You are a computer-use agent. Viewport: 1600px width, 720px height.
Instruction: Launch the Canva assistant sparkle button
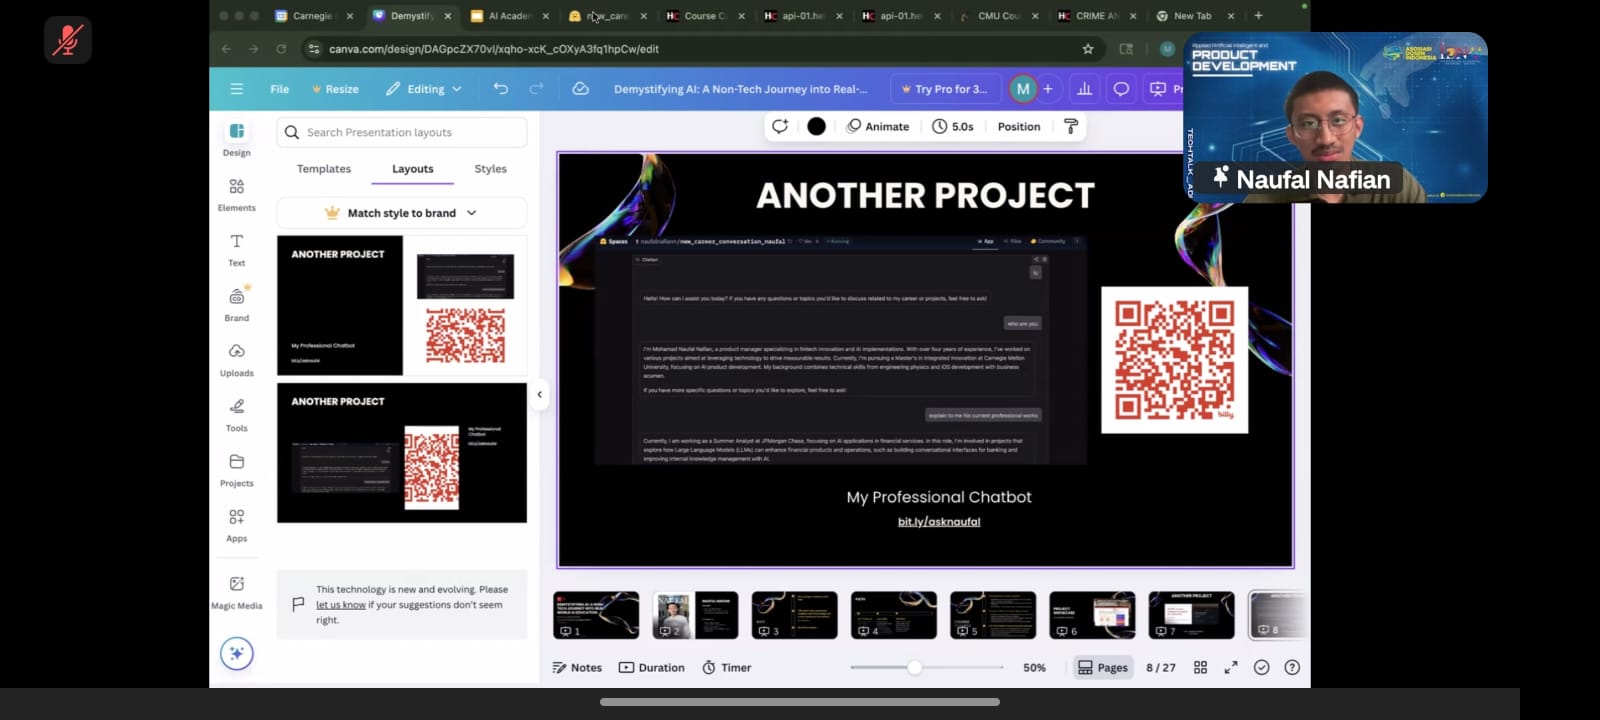coord(237,654)
